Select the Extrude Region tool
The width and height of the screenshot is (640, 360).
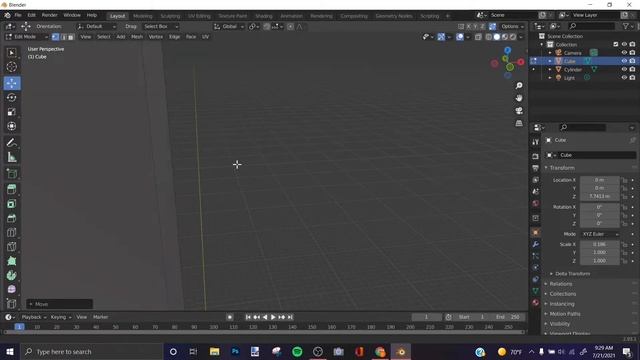click(11, 189)
